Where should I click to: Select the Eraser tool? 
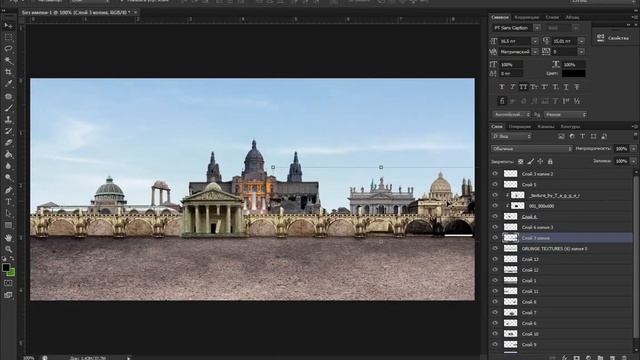pyautogui.click(x=8, y=143)
